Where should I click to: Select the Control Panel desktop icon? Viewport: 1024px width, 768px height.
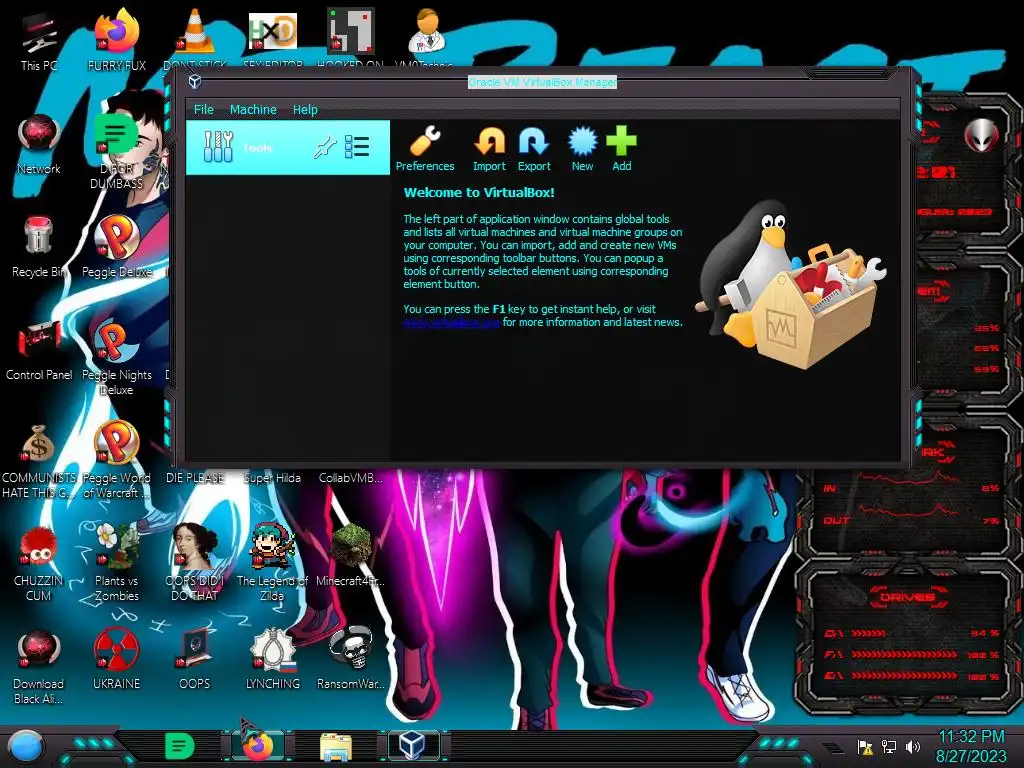[39, 340]
